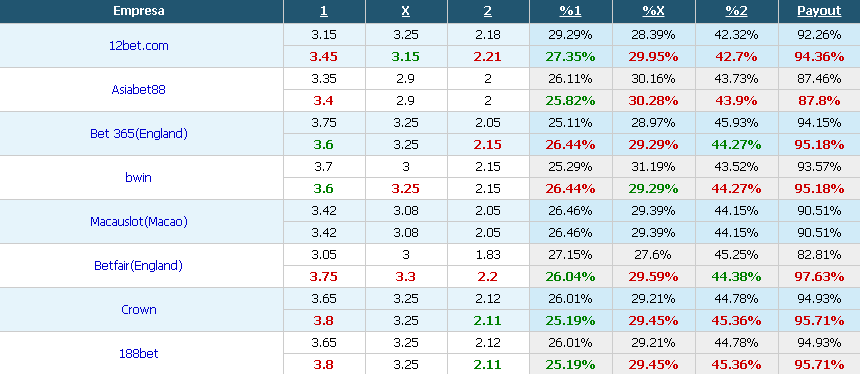Select Betfair's 97.63% payout cell
Screen dimensions: 860x374
coord(819,277)
